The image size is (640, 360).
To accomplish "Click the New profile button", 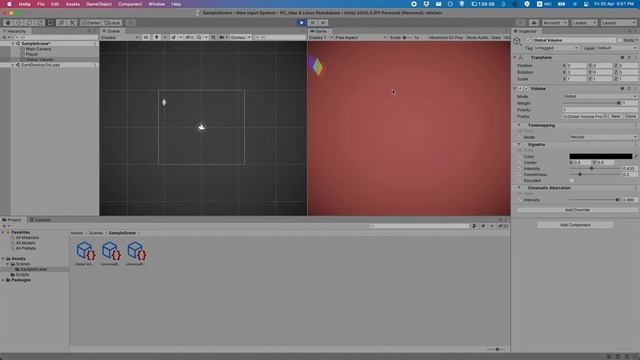I will (616, 116).
